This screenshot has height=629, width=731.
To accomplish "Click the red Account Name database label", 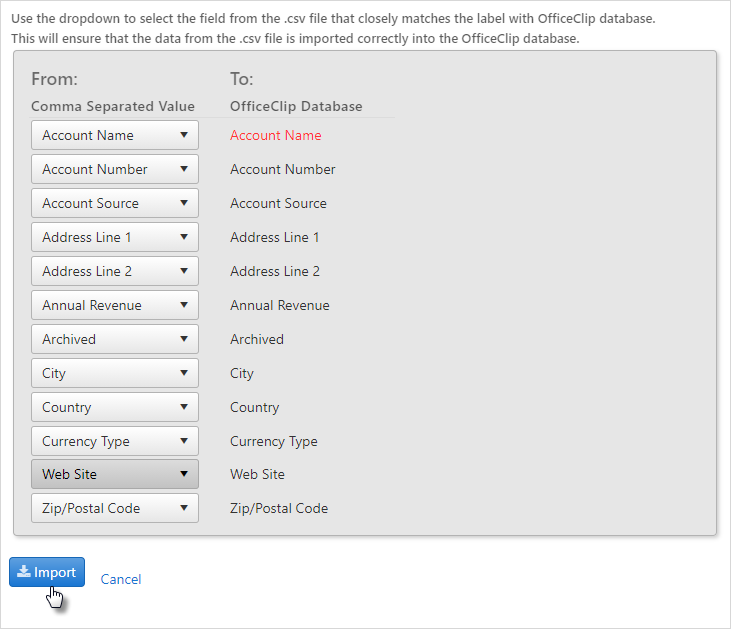I will 276,135.
